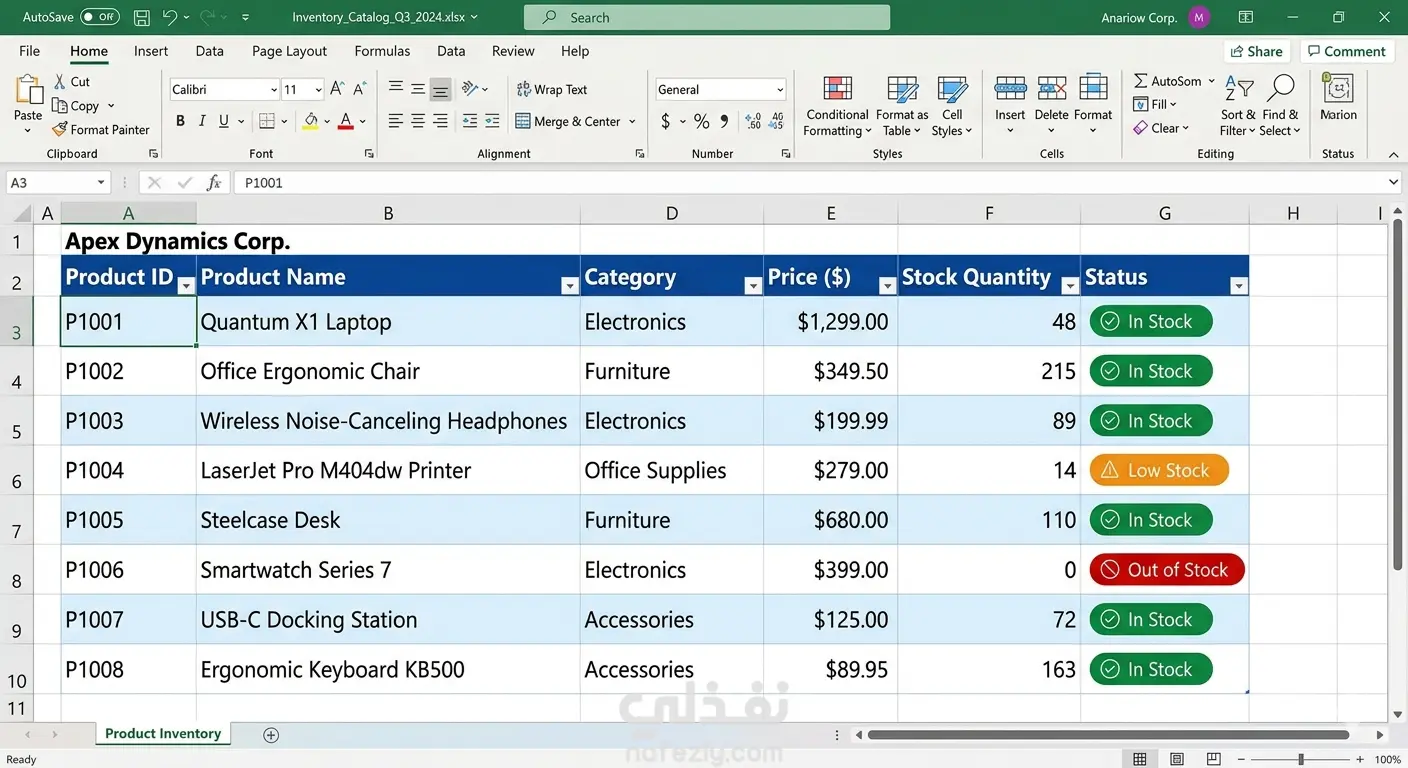Image resolution: width=1408 pixels, height=768 pixels.
Task: Undo the last action
Action: [169, 17]
